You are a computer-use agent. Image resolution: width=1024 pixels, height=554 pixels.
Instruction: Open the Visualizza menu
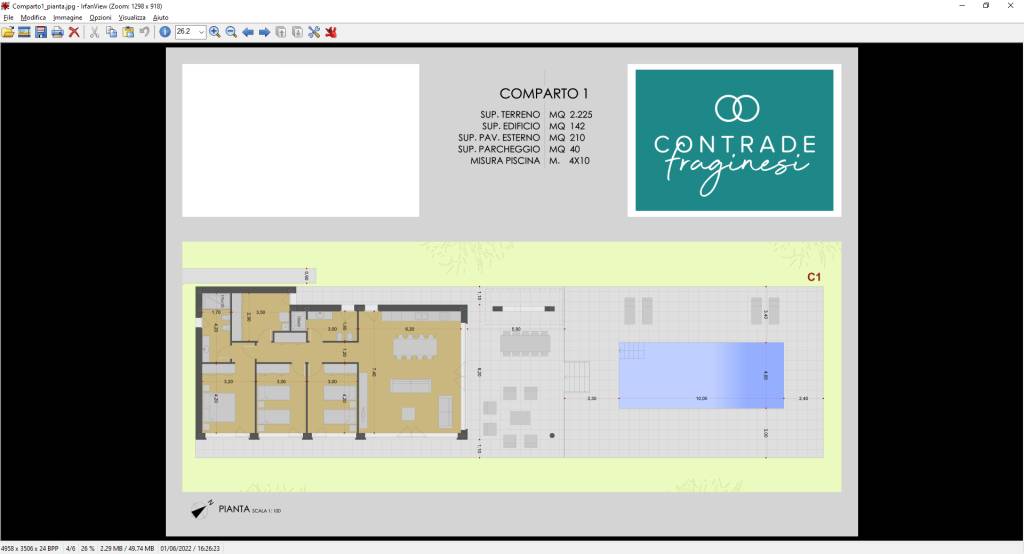(132, 18)
